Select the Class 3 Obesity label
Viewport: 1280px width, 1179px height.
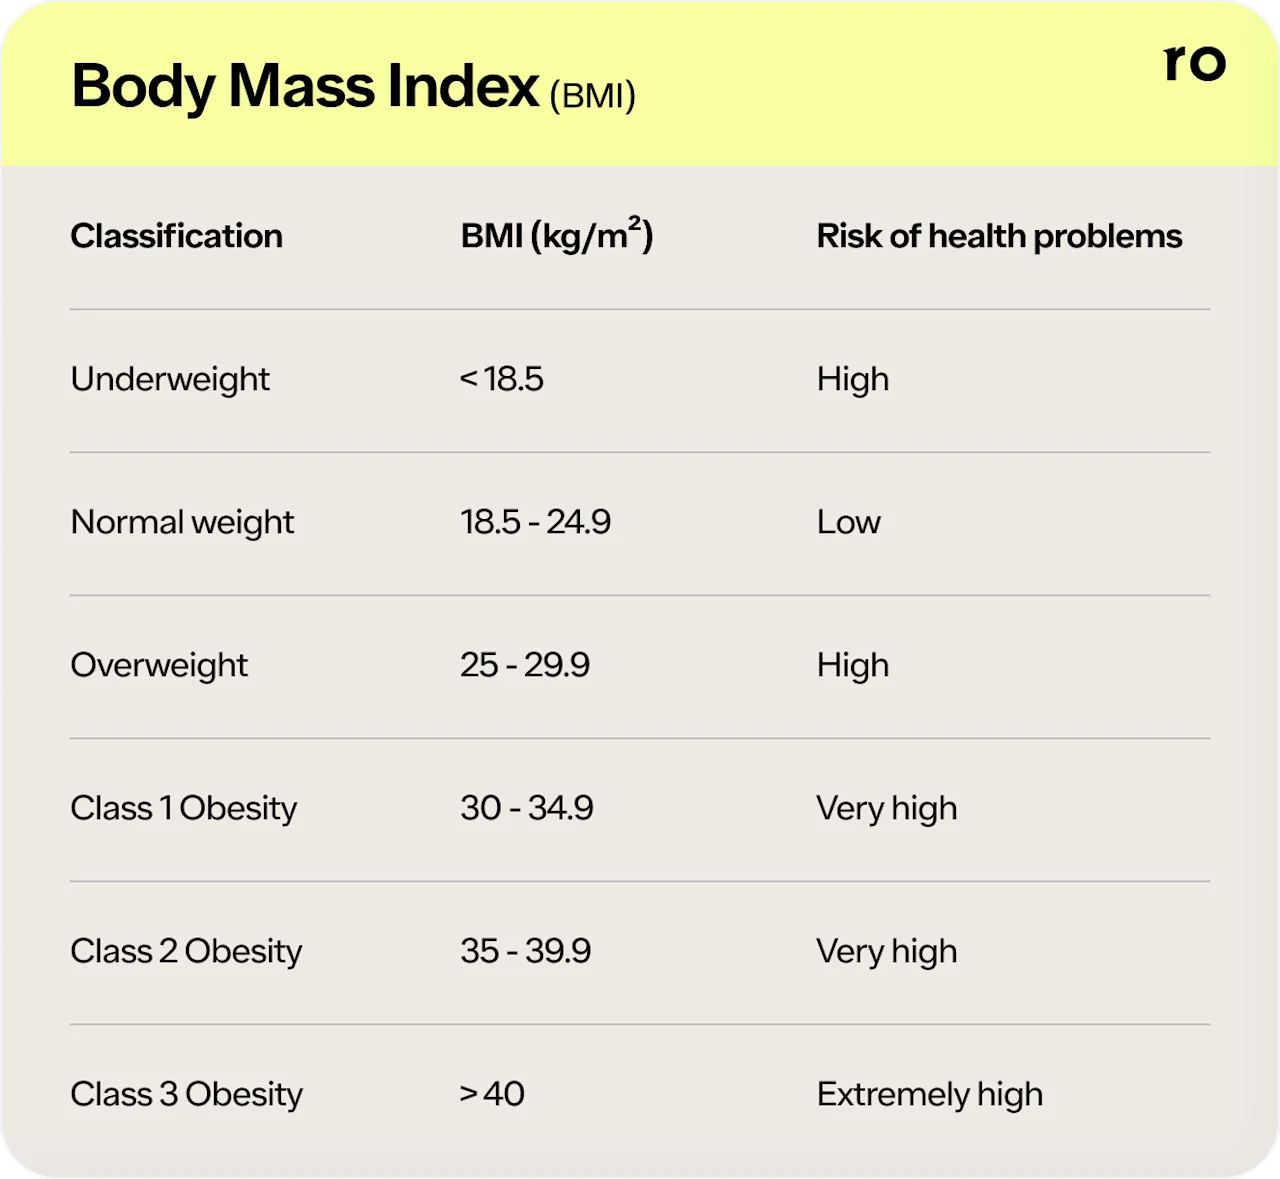click(186, 1094)
